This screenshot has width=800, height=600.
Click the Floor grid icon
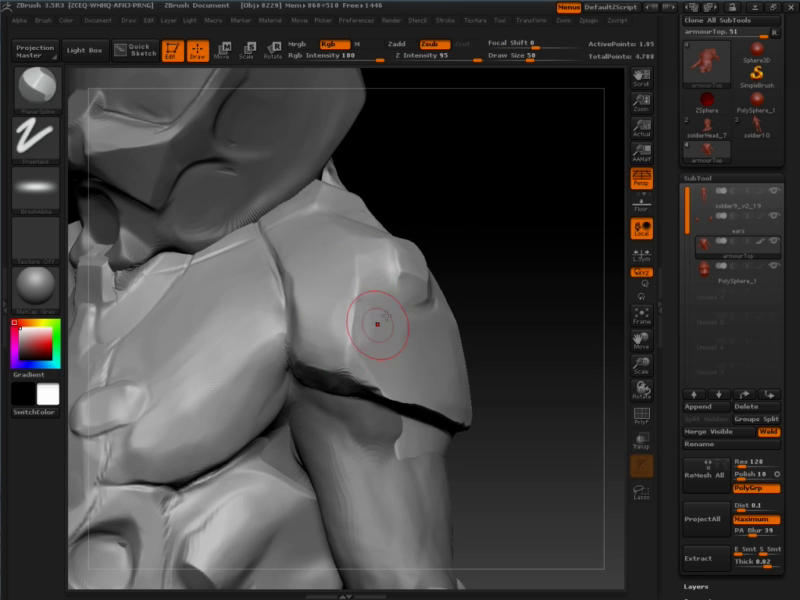(x=641, y=205)
